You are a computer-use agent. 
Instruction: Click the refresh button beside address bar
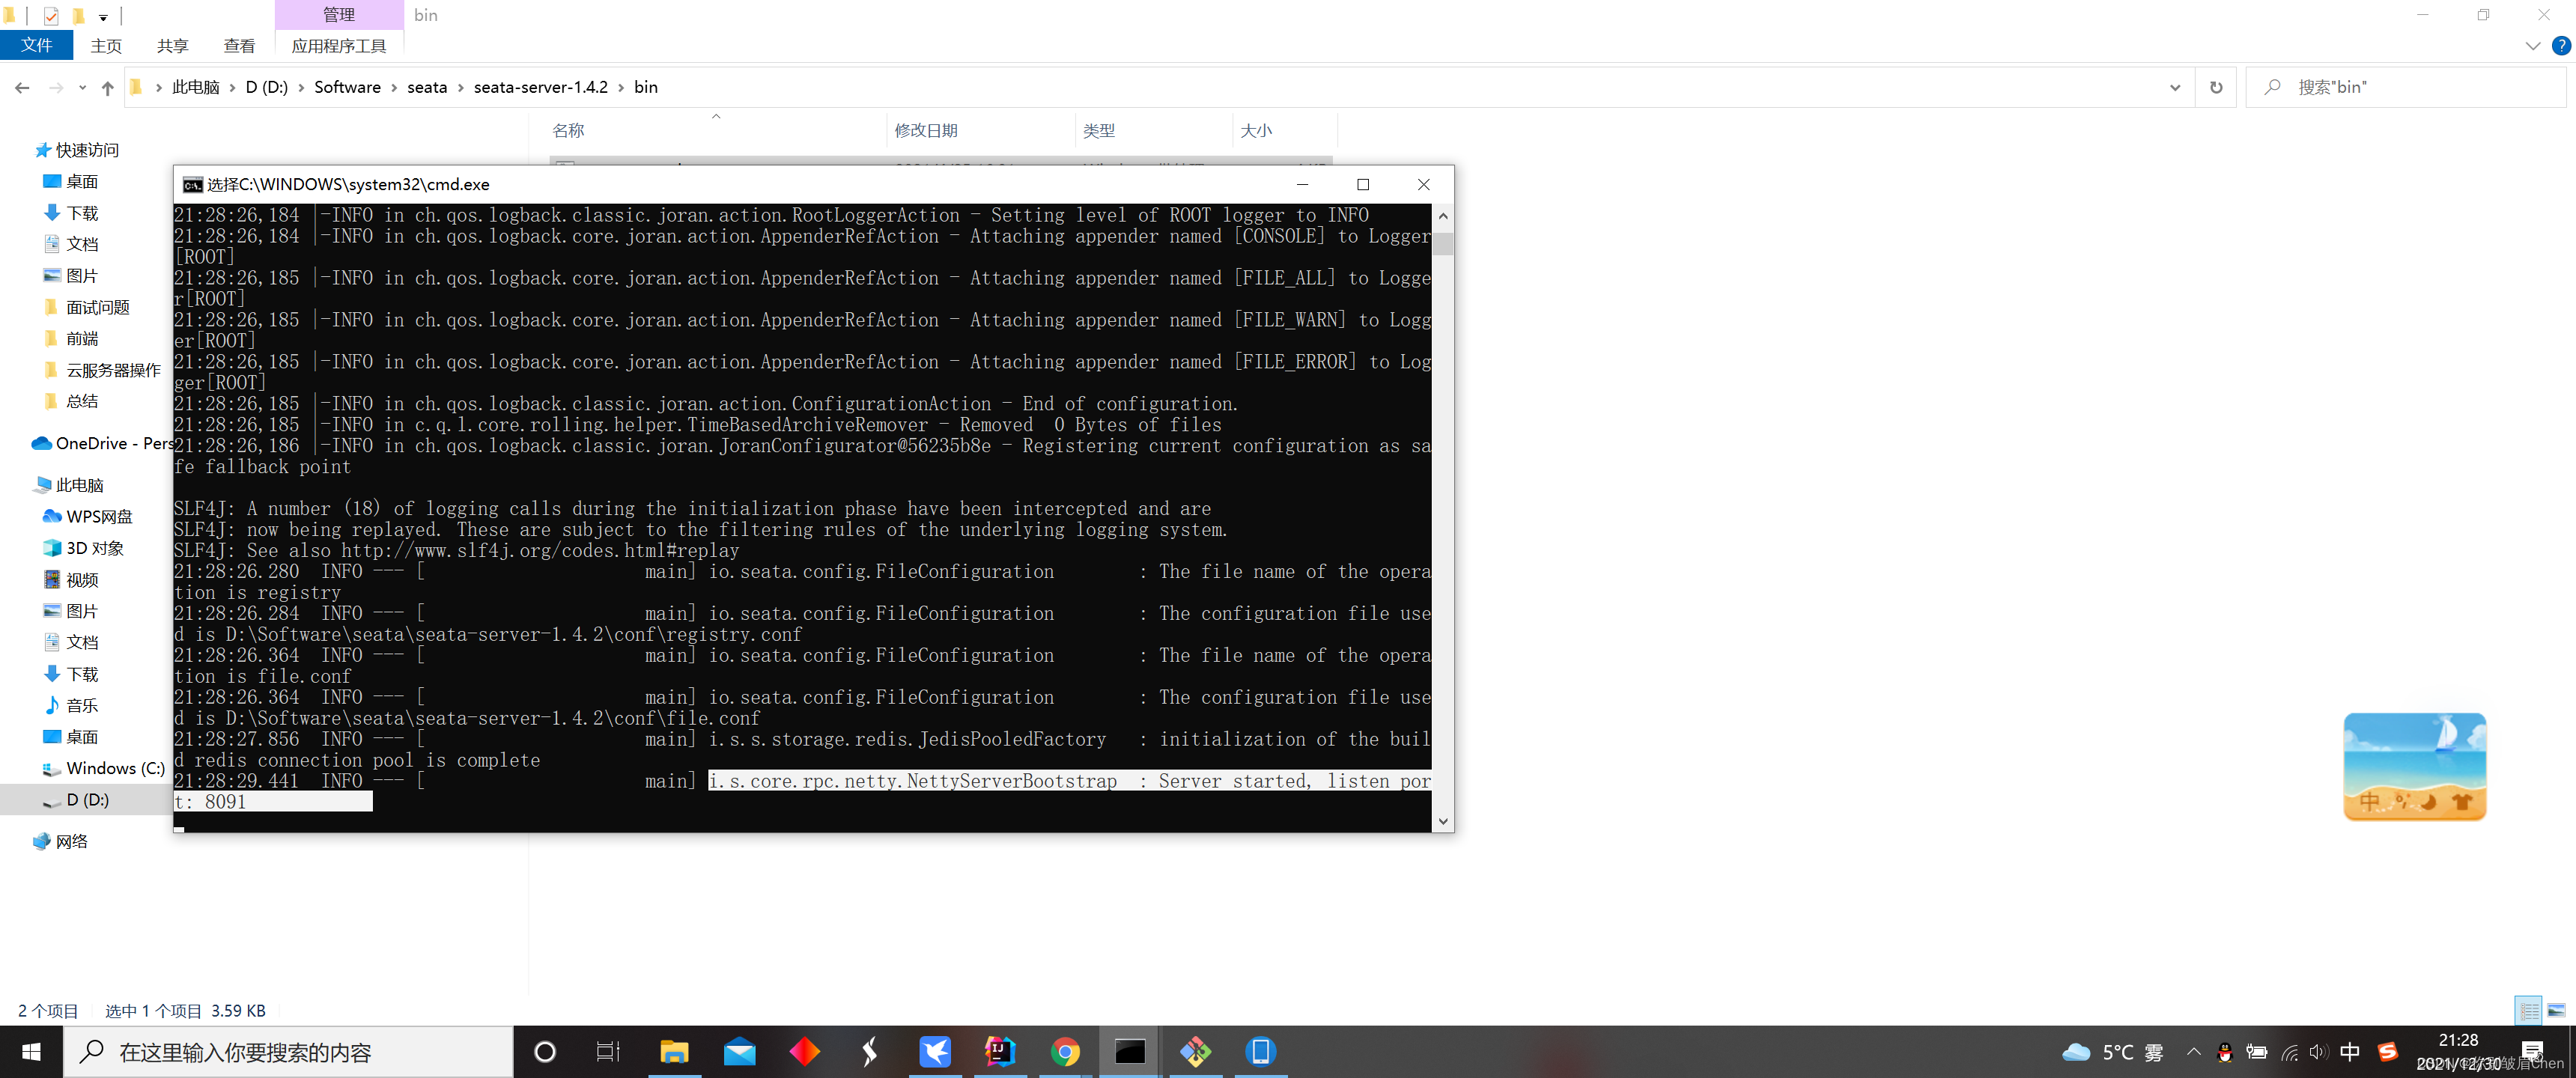(x=2215, y=87)
